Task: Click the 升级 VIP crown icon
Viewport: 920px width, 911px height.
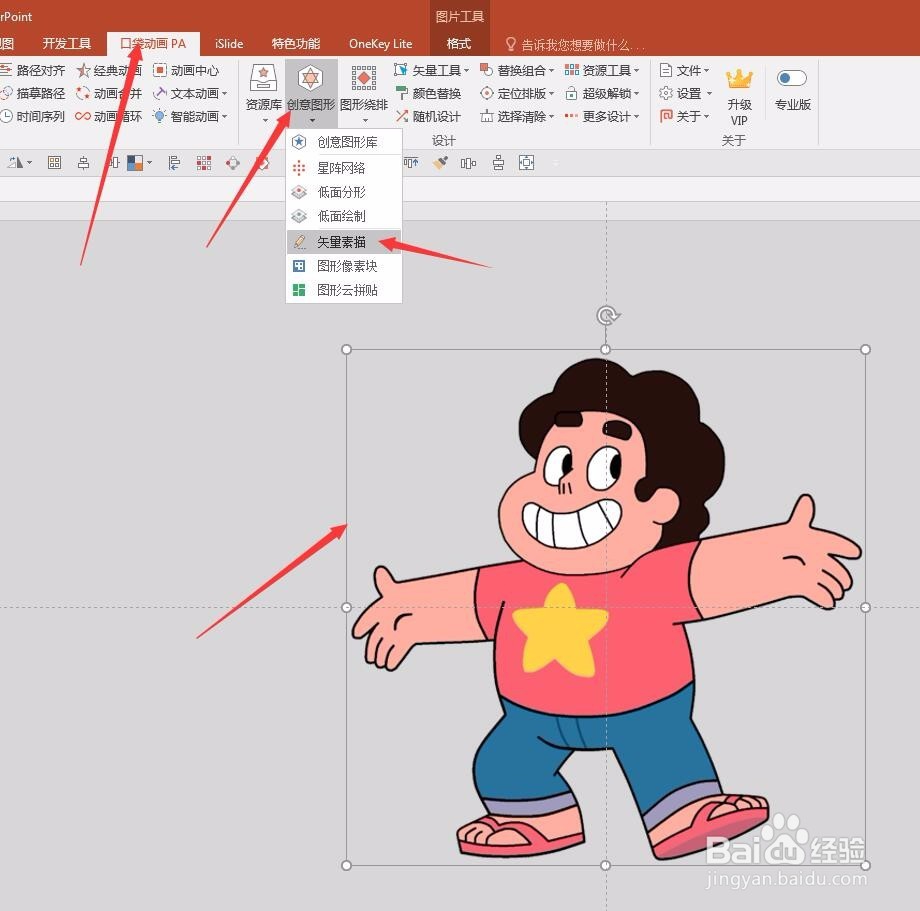Action: click(739, 79)
